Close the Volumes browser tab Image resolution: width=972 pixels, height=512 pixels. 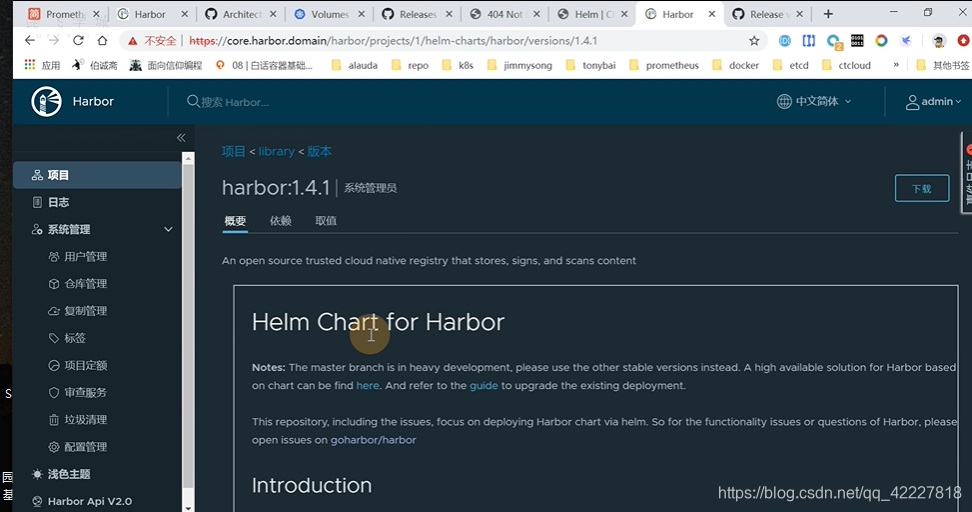click(x=361, y=14)
